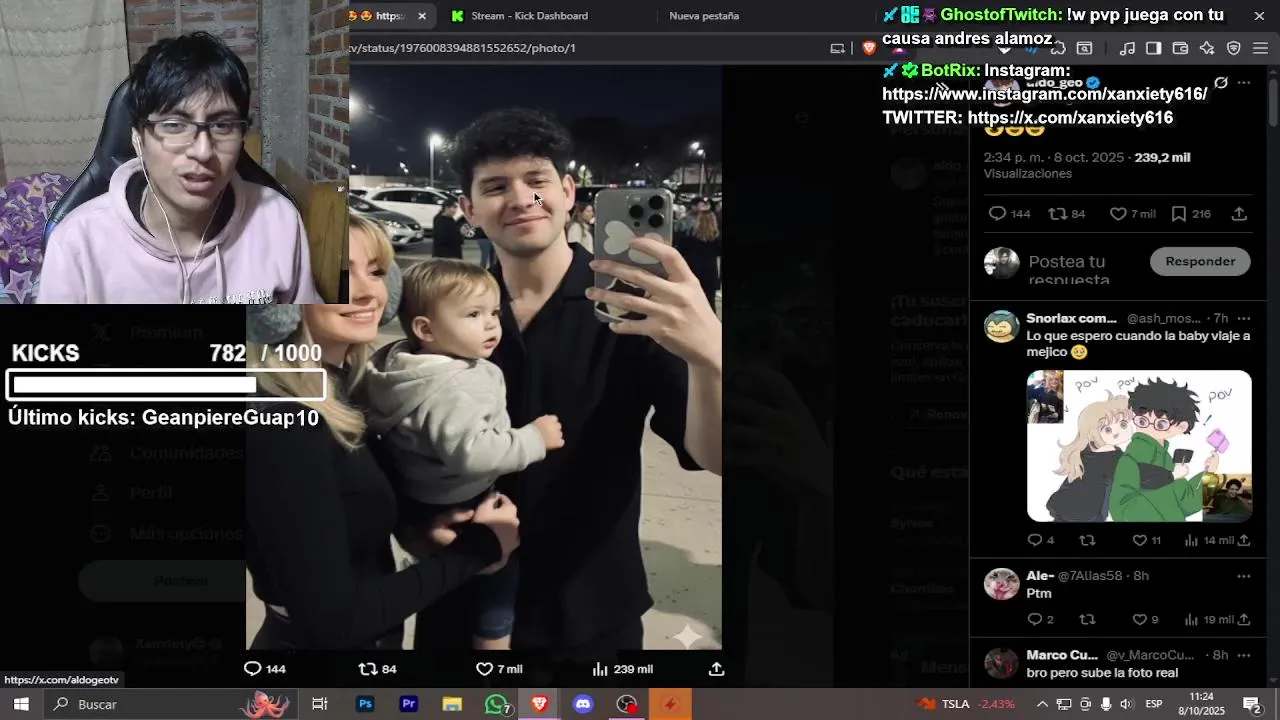Click the Brave VPN shield icon
This screenshot has height=720, width=1280.
coord(1234,48)
